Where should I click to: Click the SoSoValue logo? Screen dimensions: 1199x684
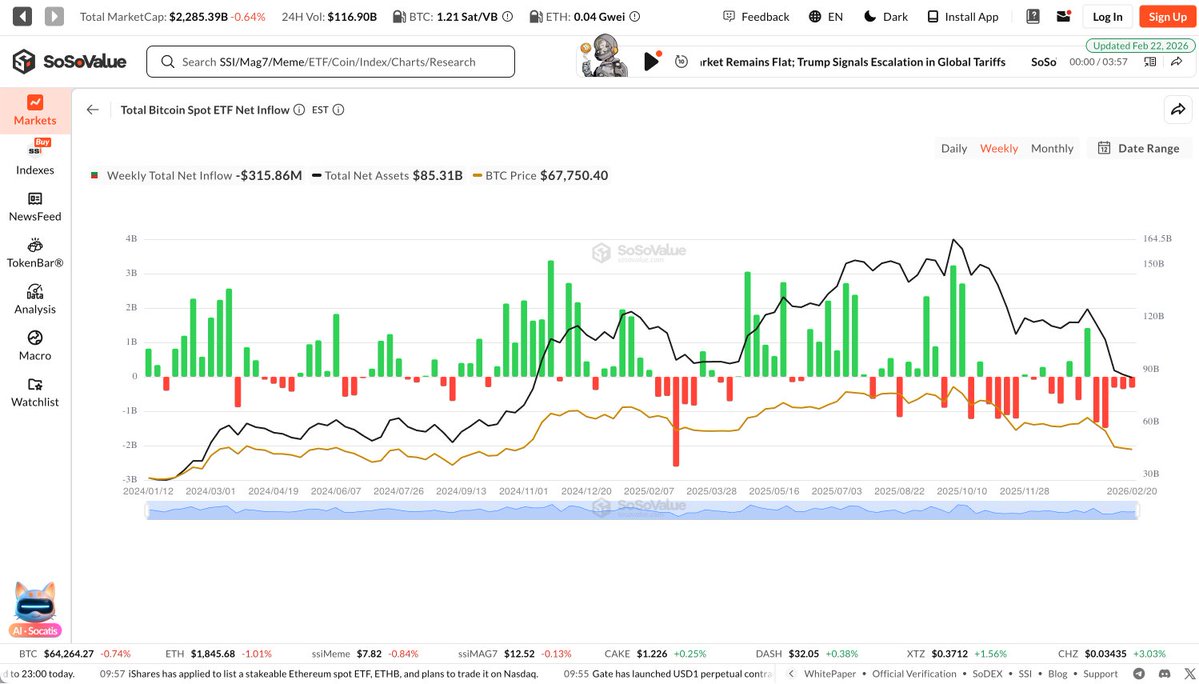pyautogui.click(x=70, y=61)
